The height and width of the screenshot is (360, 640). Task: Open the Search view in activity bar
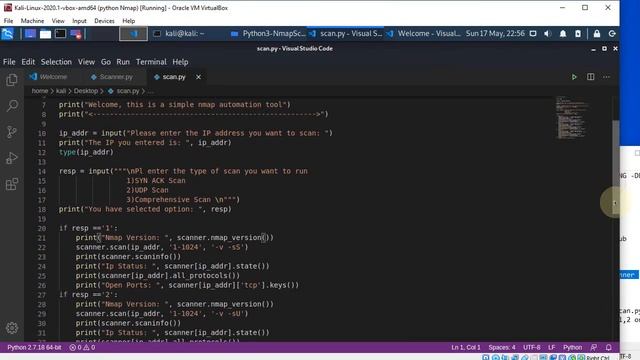12,106
